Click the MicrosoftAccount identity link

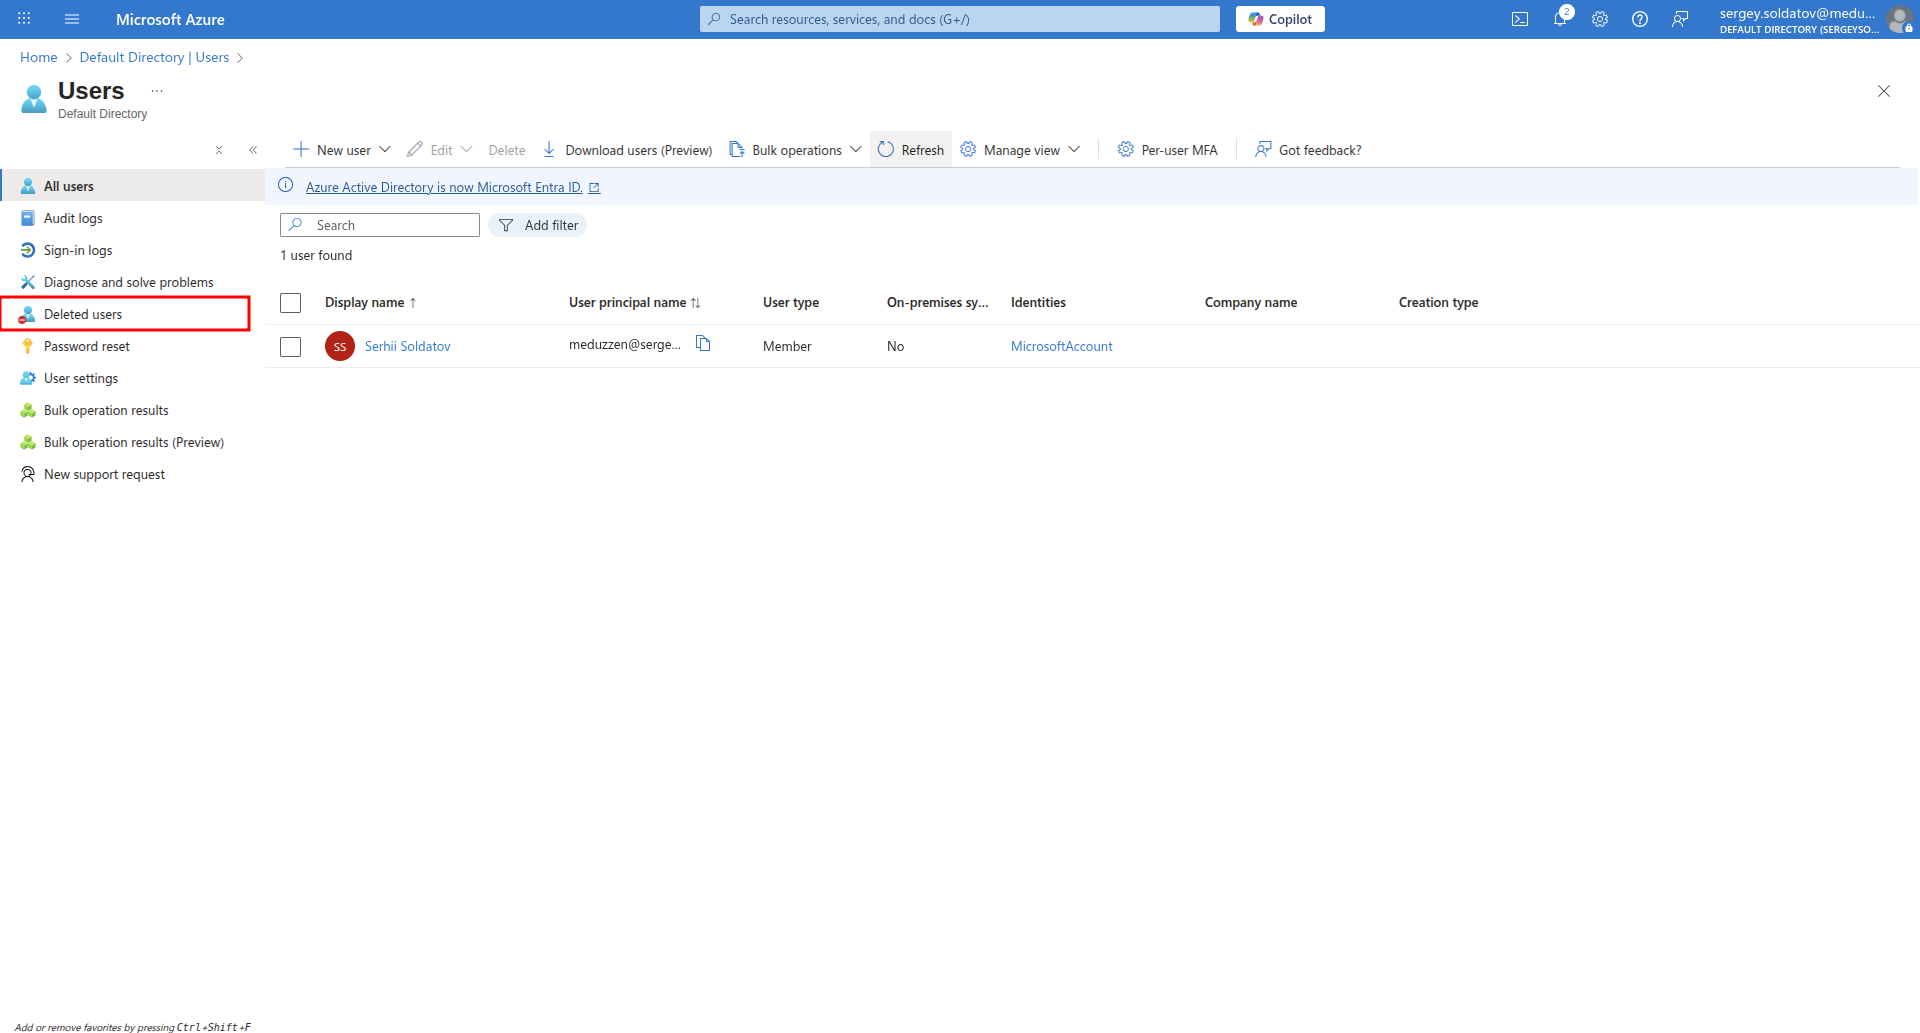tap(1062, 346)
